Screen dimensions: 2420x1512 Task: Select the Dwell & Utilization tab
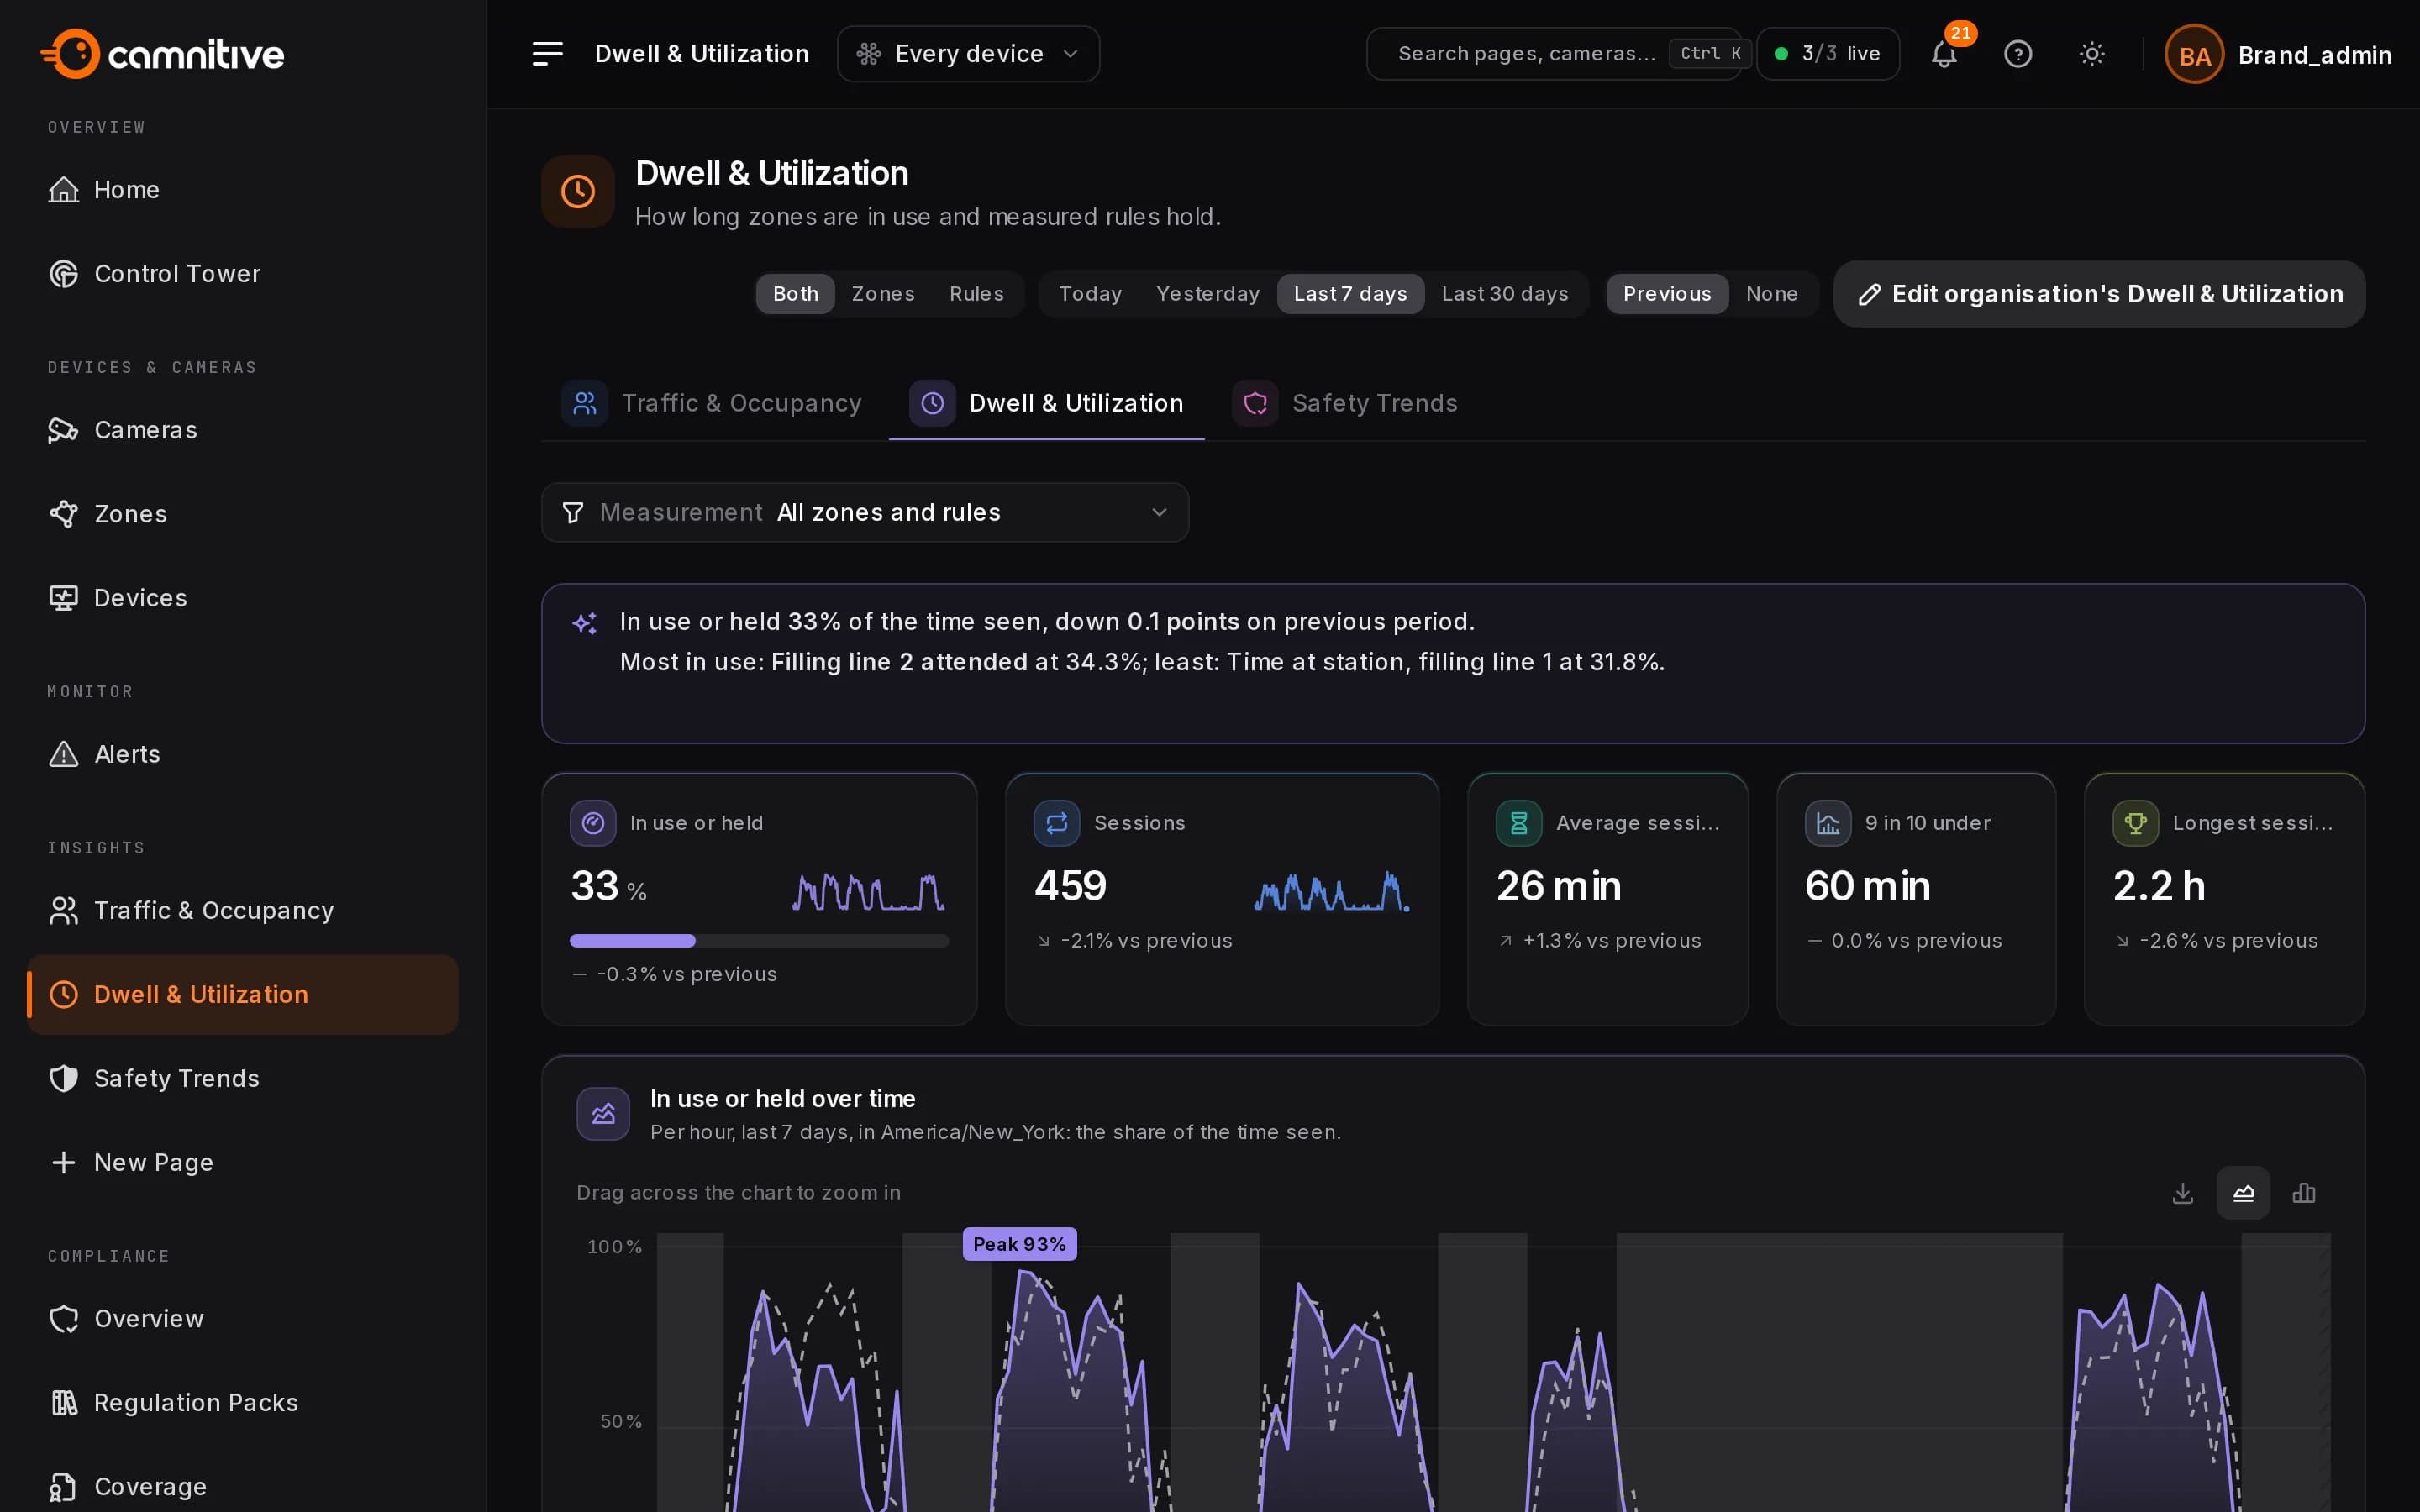point(1047,403)
